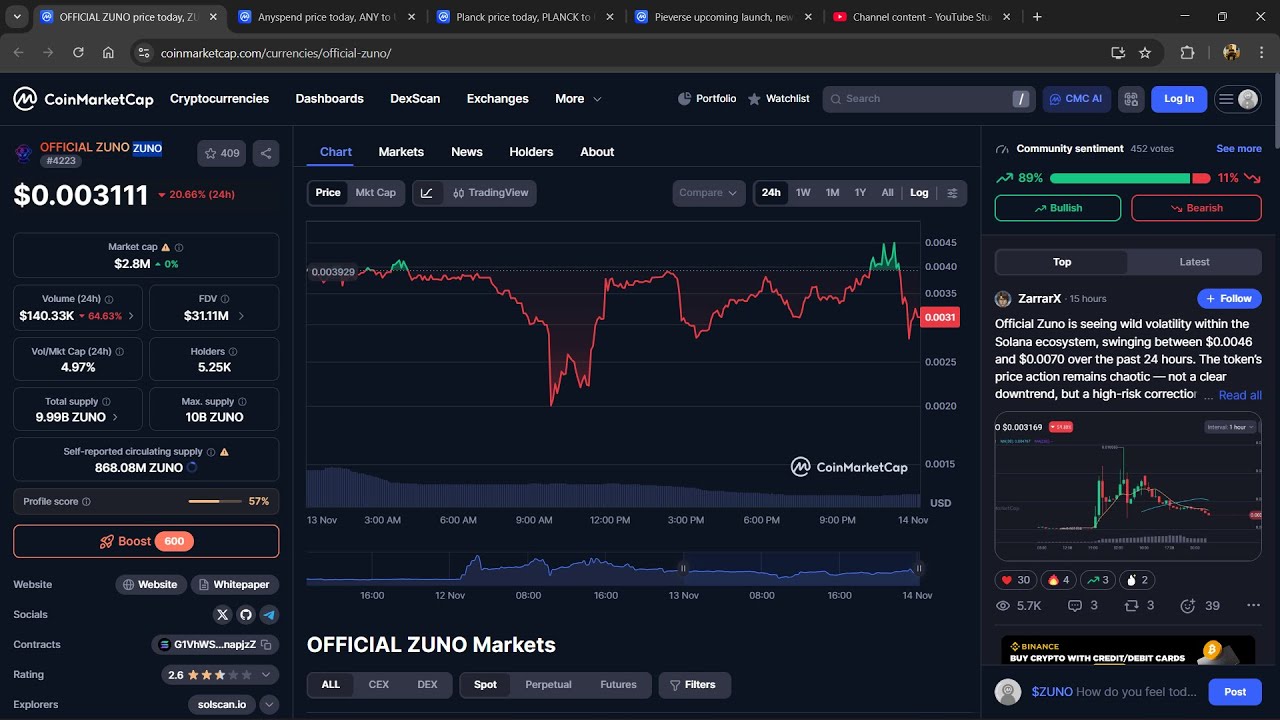This screenshot has height=720, width=1280.
Task: Toggle the header theme/profile switch
Action: [1237, 99]
